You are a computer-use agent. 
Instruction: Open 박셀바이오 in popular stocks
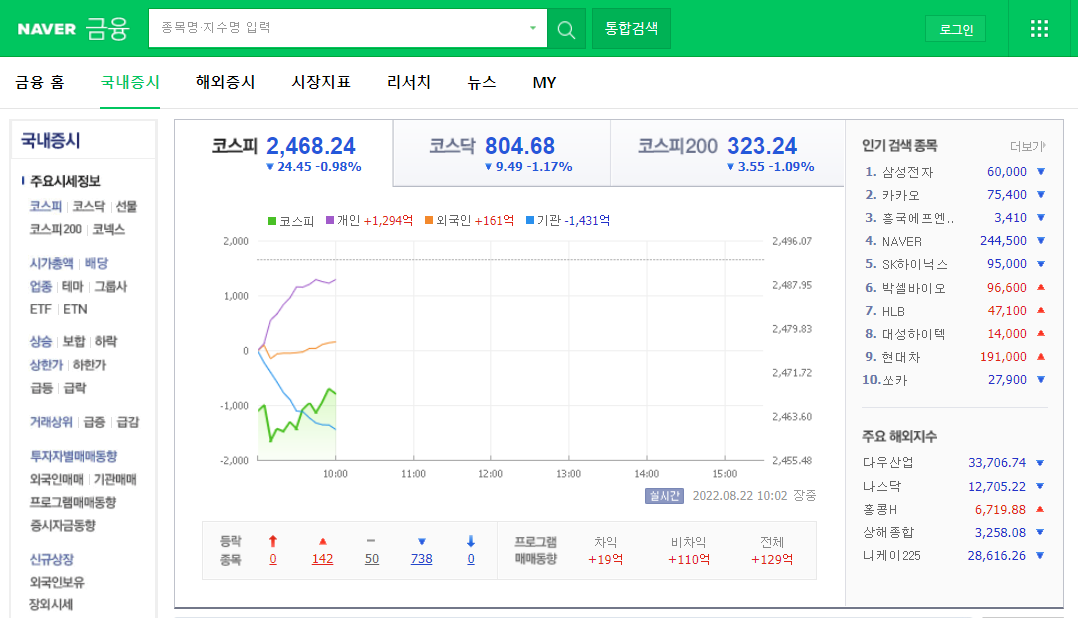click(x=914, y=288)
